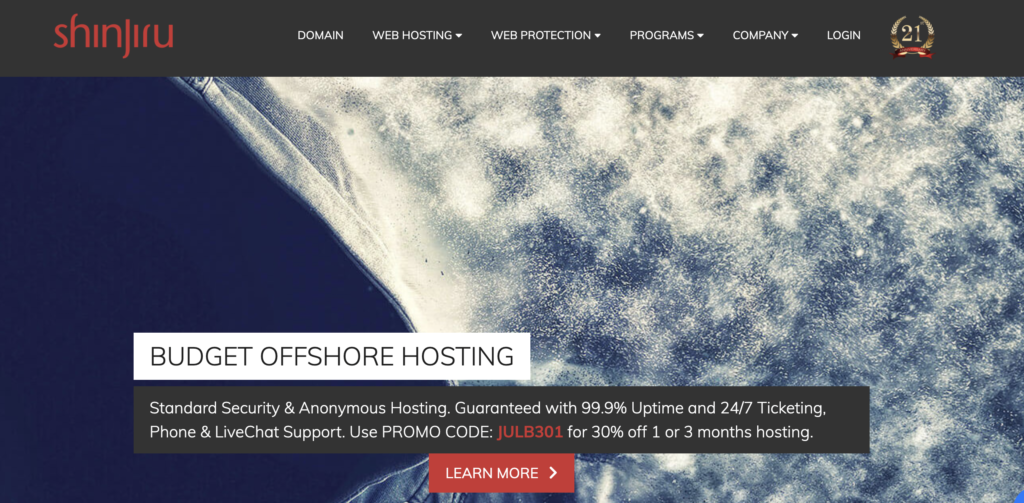
Task: Click the red LEARN MORE button
Action: tap(502, 473)
